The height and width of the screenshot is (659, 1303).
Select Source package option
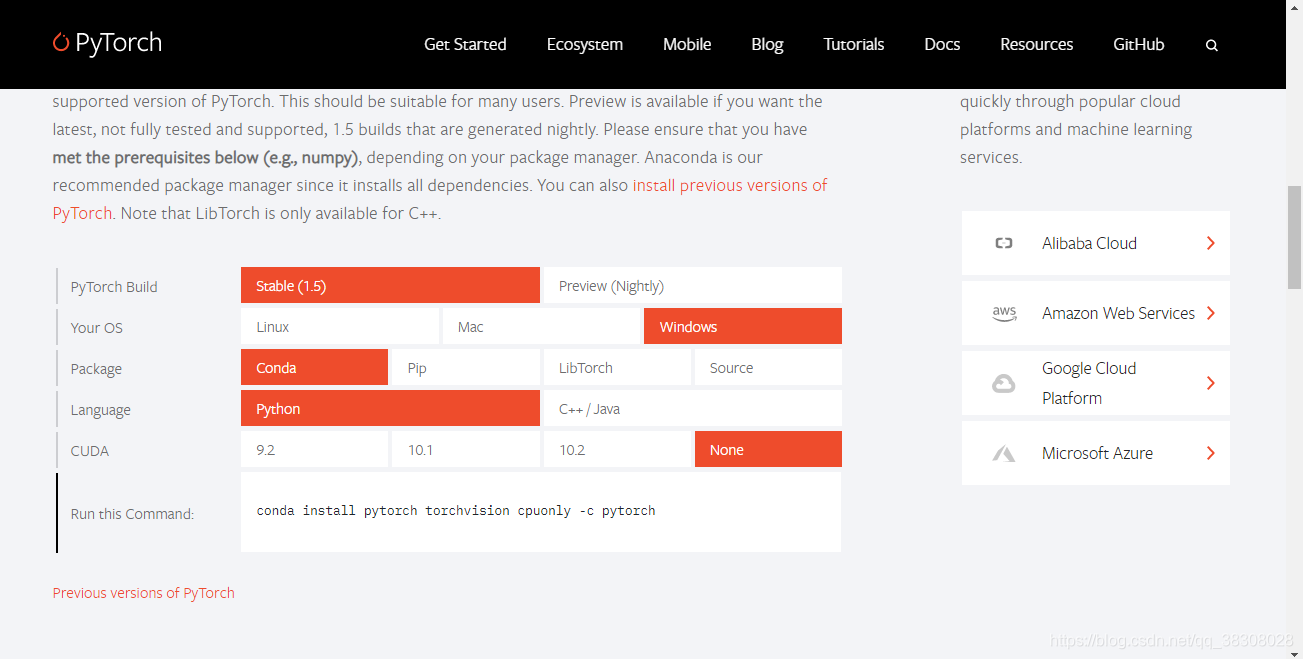pyautogui.click(x=768, y=367)
